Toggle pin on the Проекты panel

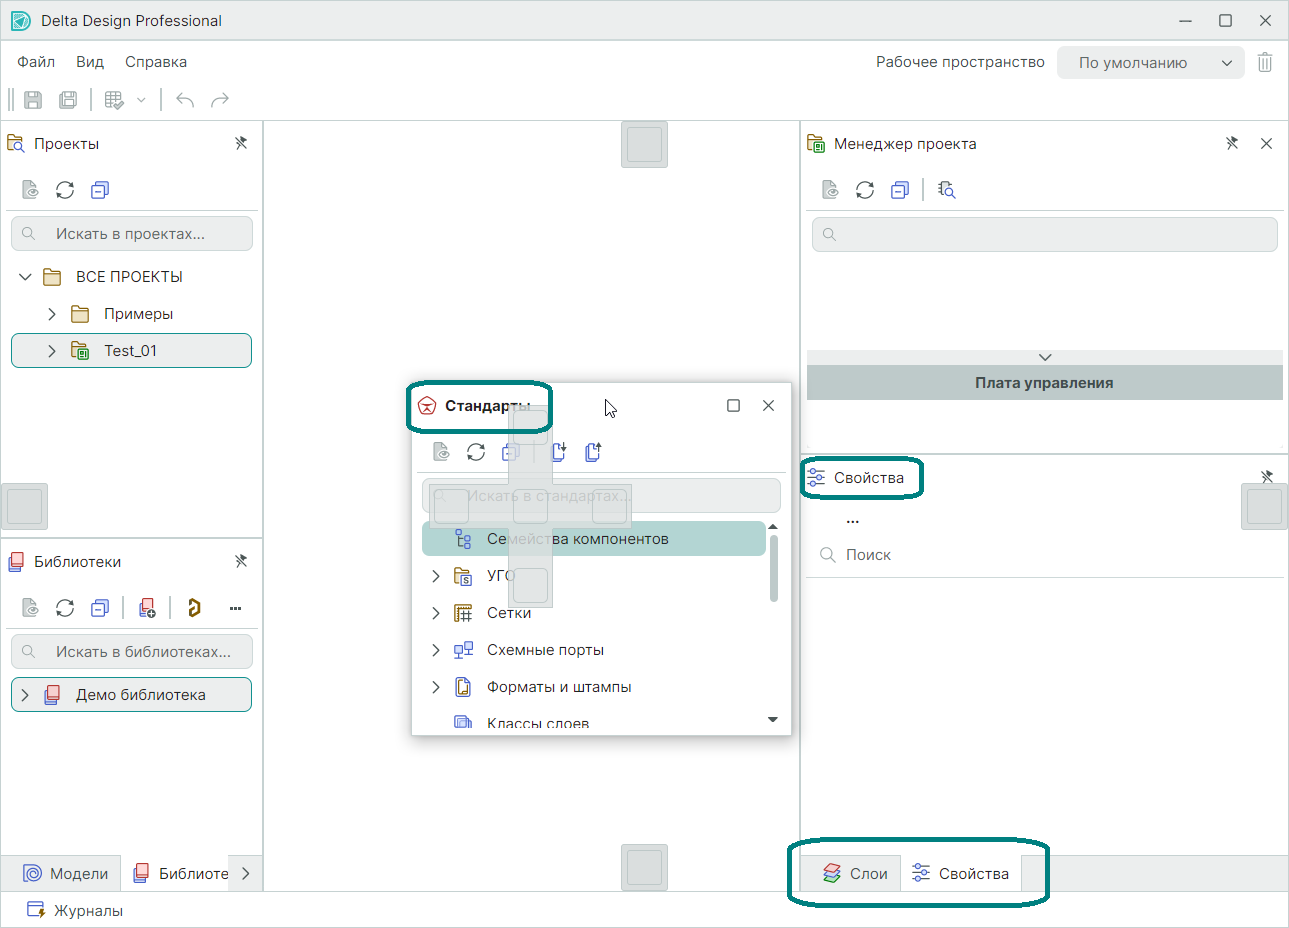[x=241, y=143]
